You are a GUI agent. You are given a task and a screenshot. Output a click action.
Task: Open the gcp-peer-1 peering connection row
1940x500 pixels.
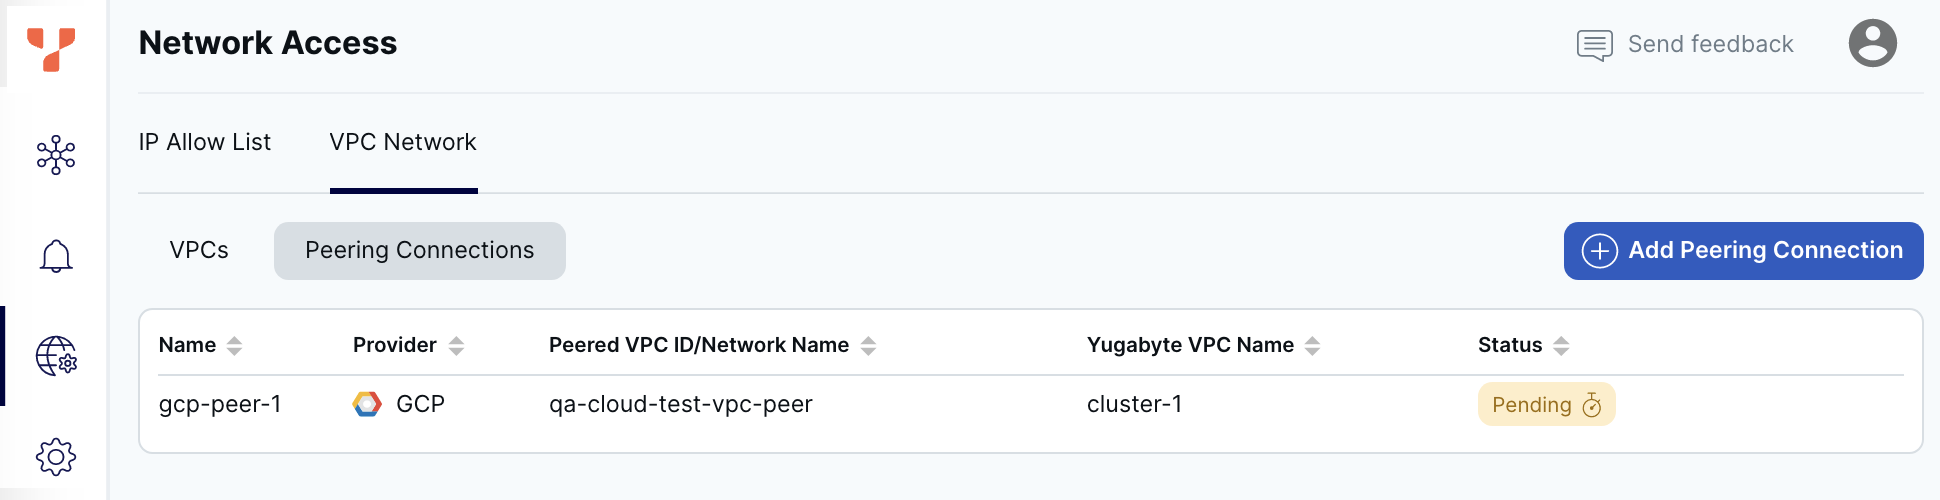pyautogui.click(x=220, y=404)
